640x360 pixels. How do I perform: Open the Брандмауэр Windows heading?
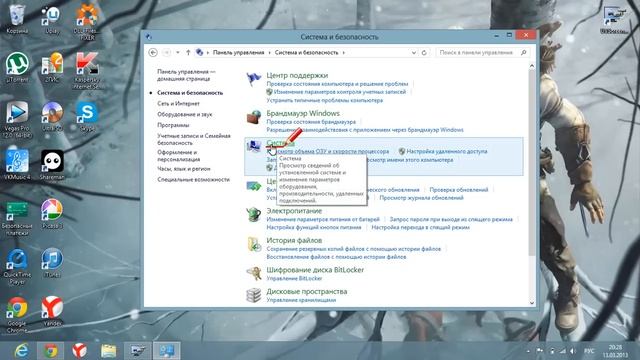(303, 113)
